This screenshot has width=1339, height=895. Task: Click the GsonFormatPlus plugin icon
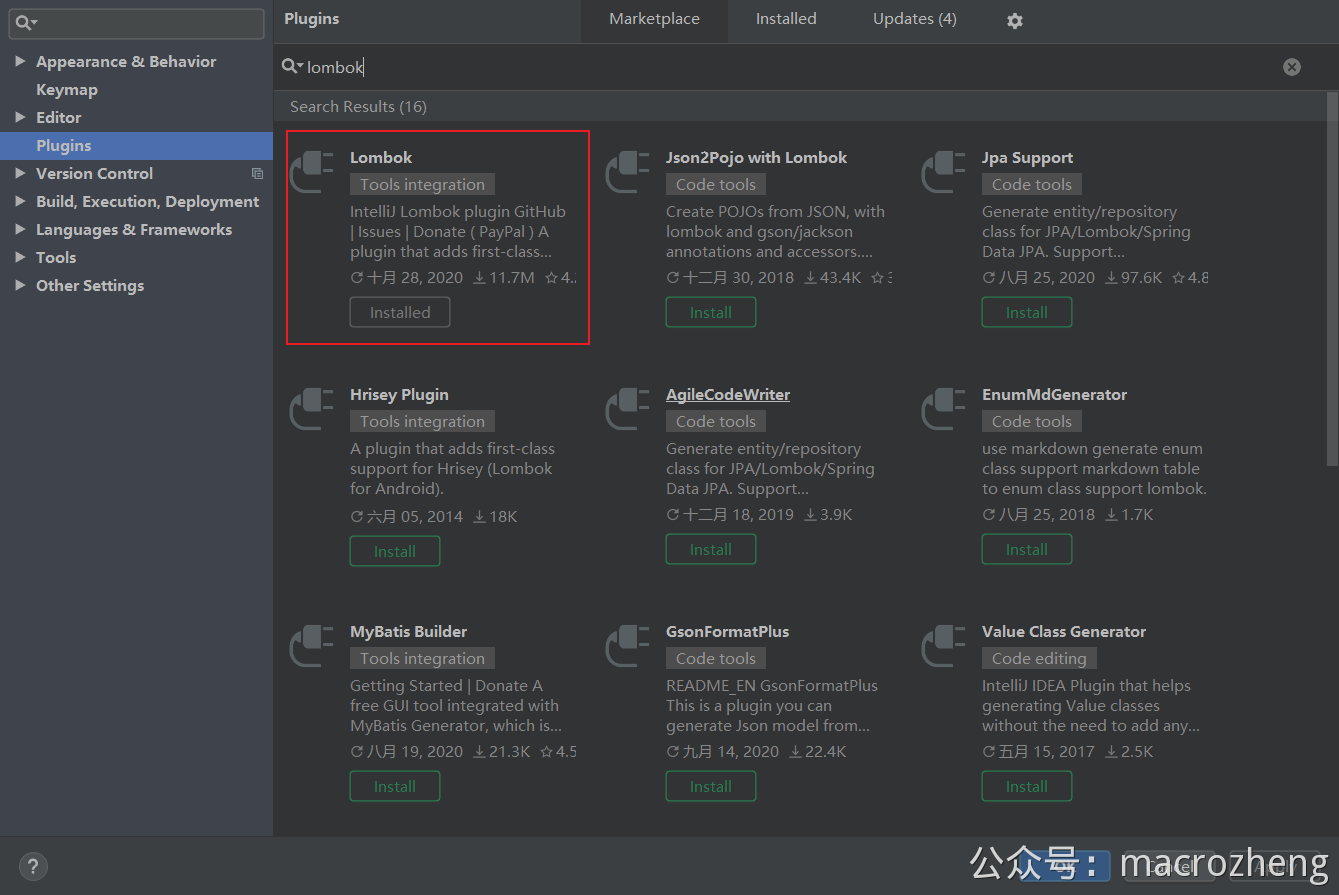[x=627, y=645]
